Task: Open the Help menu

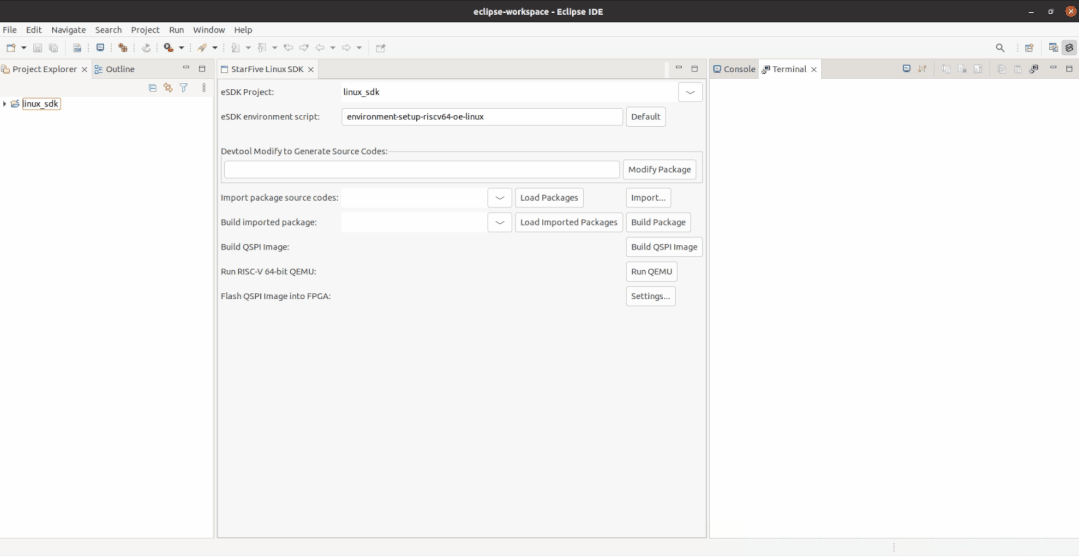Action: [x=243, y=30]
